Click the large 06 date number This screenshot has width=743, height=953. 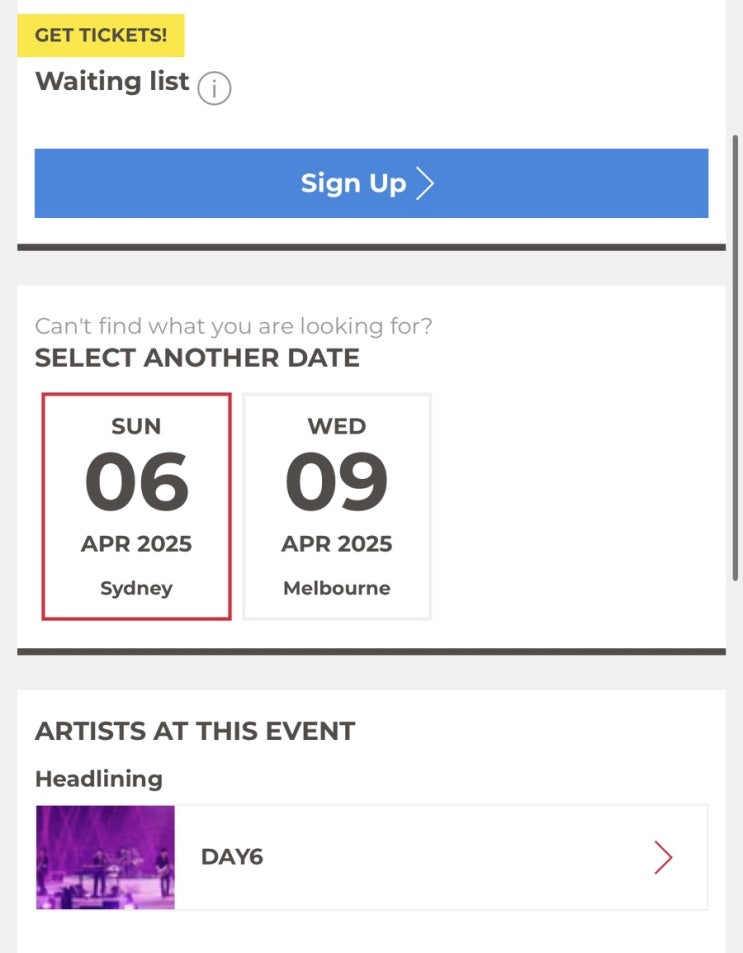click(137, 483)
